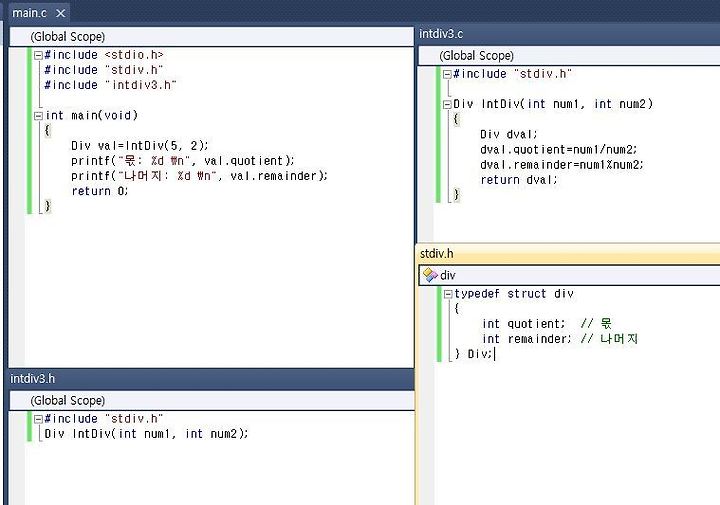Viewport: 720px width, 505px height.
Task: Activate the intdiv3.c pane title
Action: point(441,34)
